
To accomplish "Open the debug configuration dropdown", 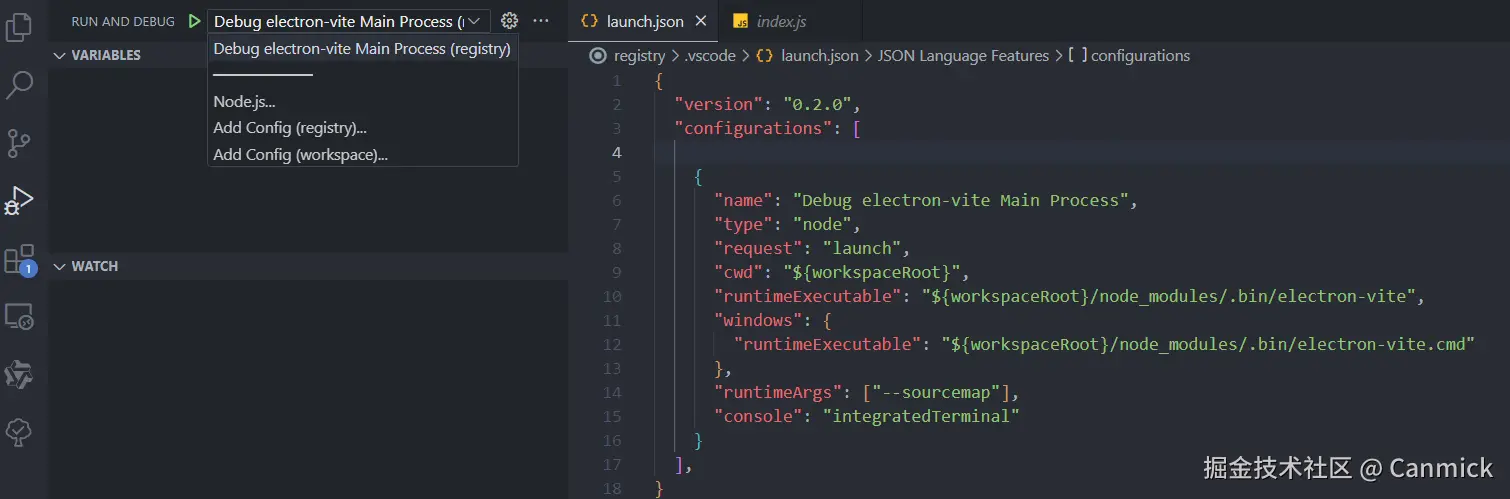I will (x=349, y=21).
